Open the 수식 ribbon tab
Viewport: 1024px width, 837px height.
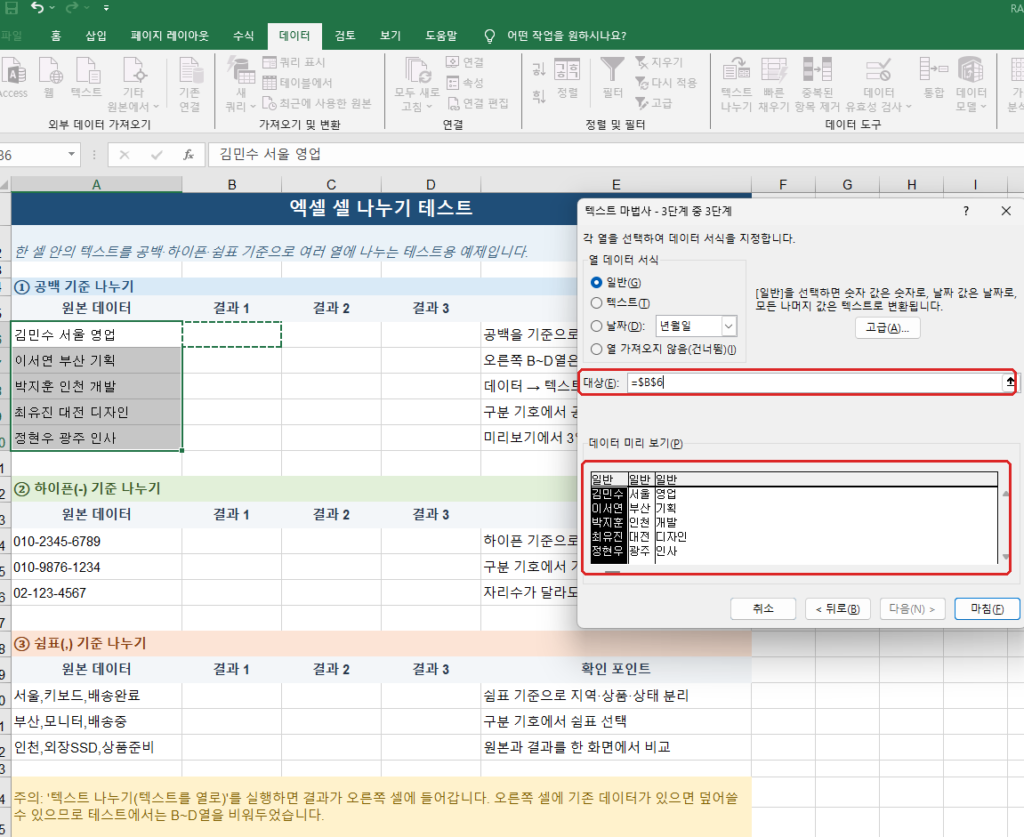pos(244,36)
